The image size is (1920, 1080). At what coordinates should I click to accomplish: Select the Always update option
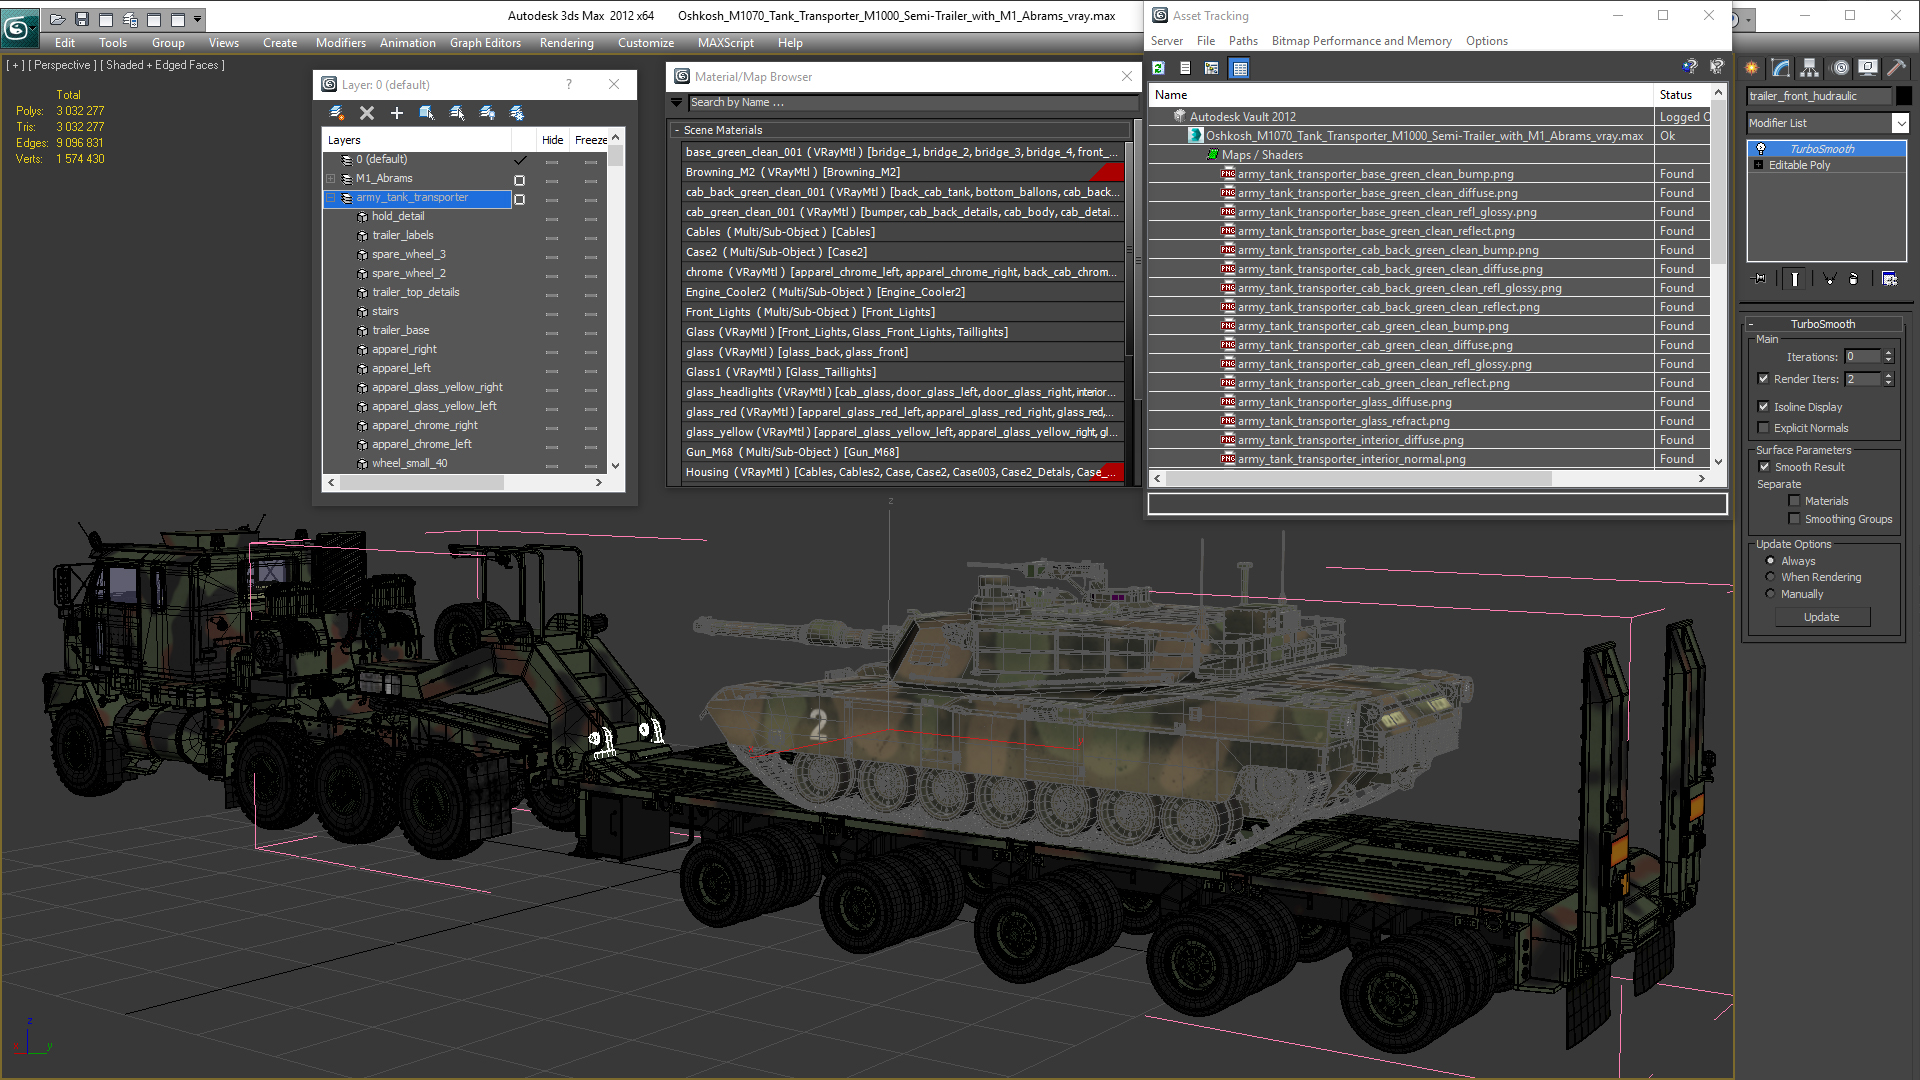[x=1770, y=561]
